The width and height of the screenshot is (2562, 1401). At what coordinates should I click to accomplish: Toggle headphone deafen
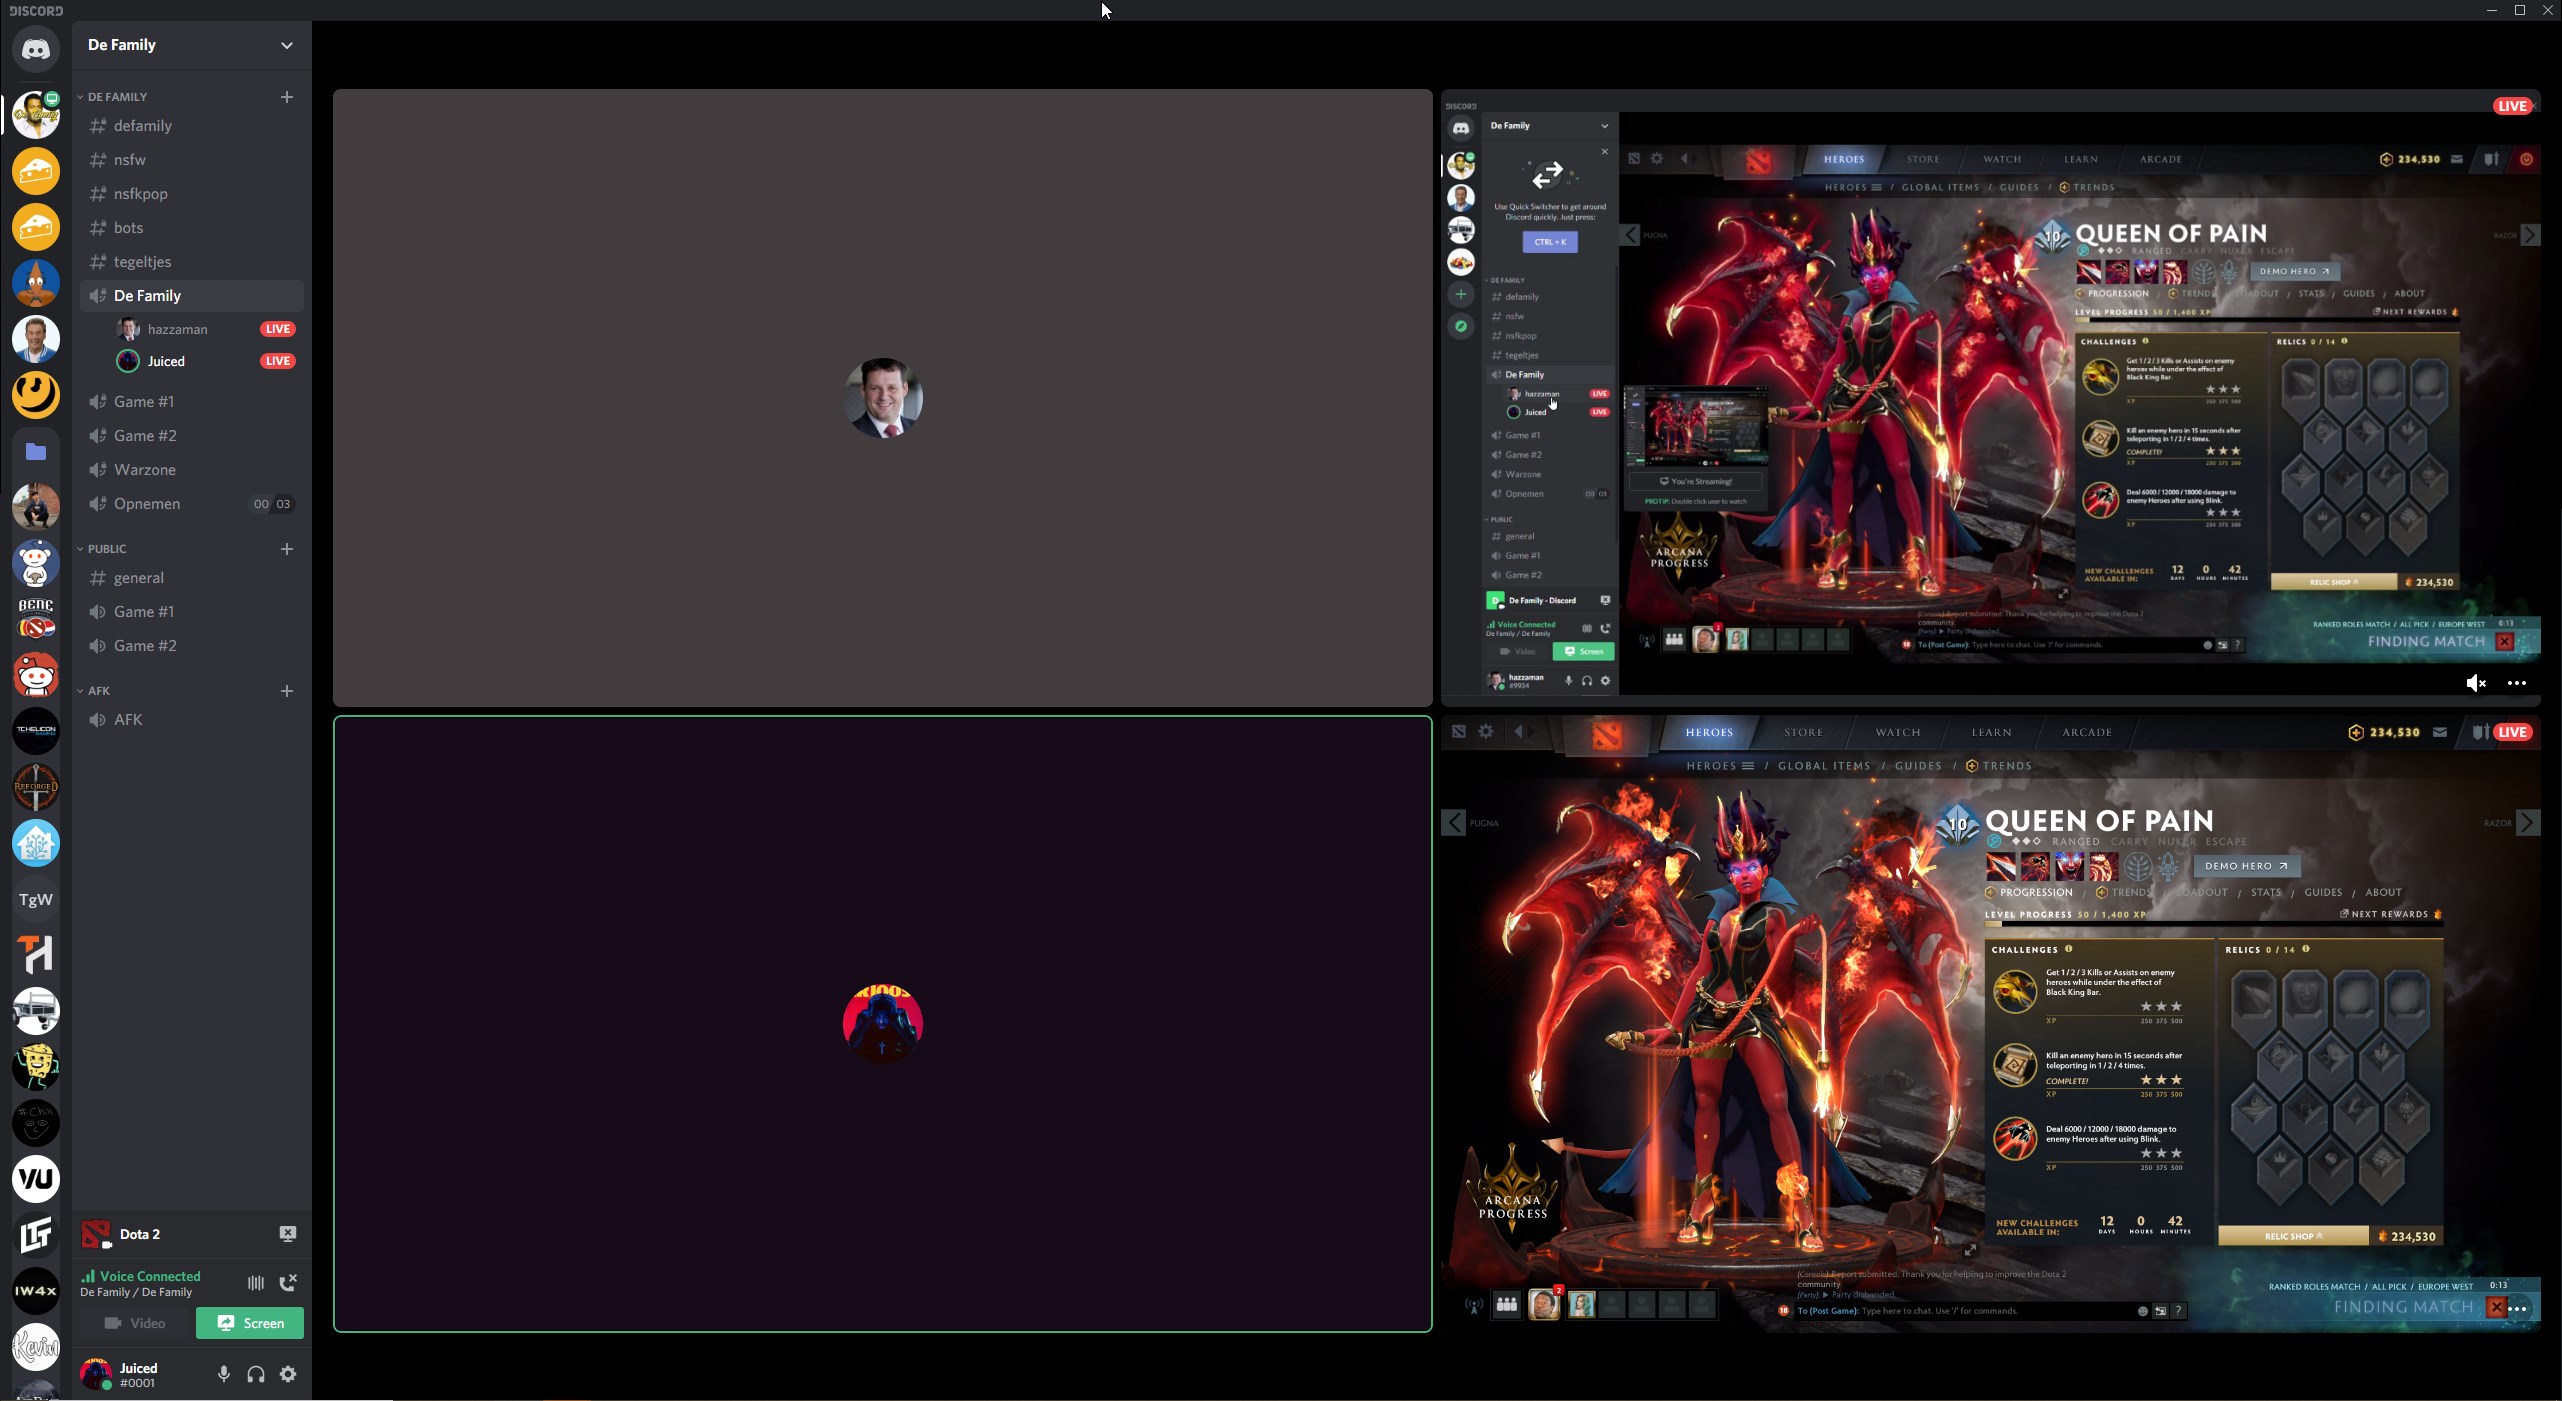click(256, 1374)
